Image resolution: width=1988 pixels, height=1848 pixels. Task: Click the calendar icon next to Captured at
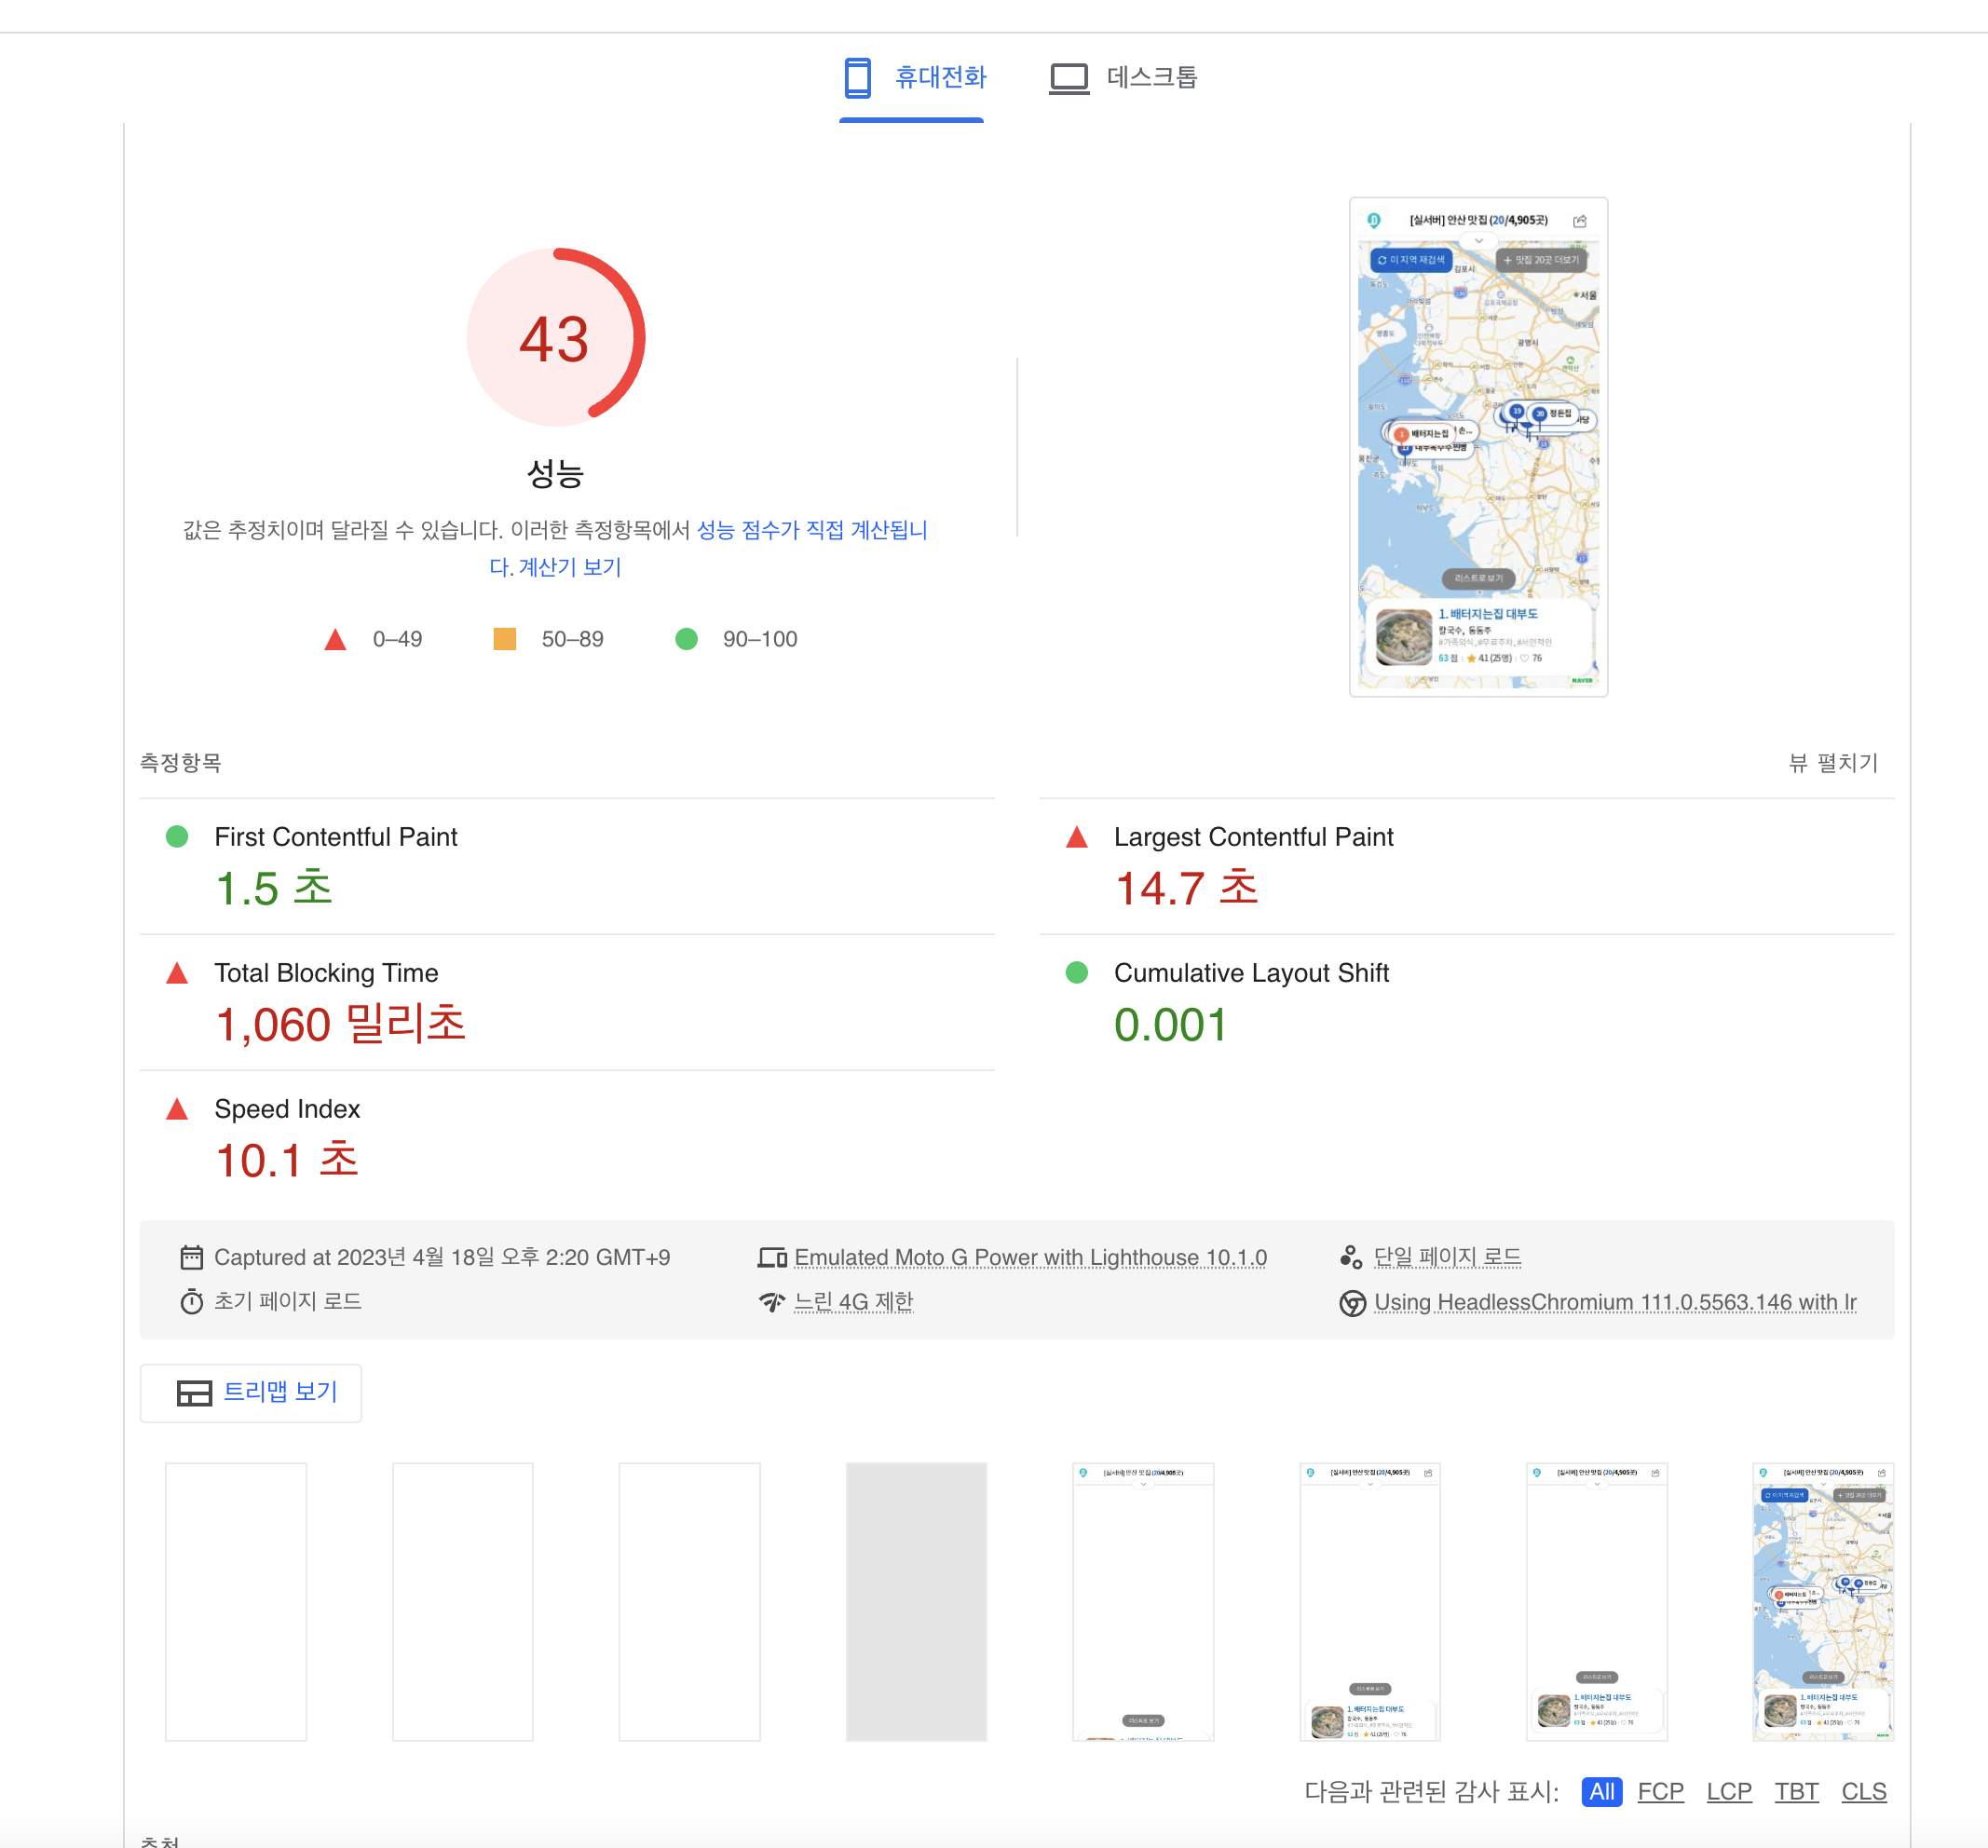[x=191, y=1257]
